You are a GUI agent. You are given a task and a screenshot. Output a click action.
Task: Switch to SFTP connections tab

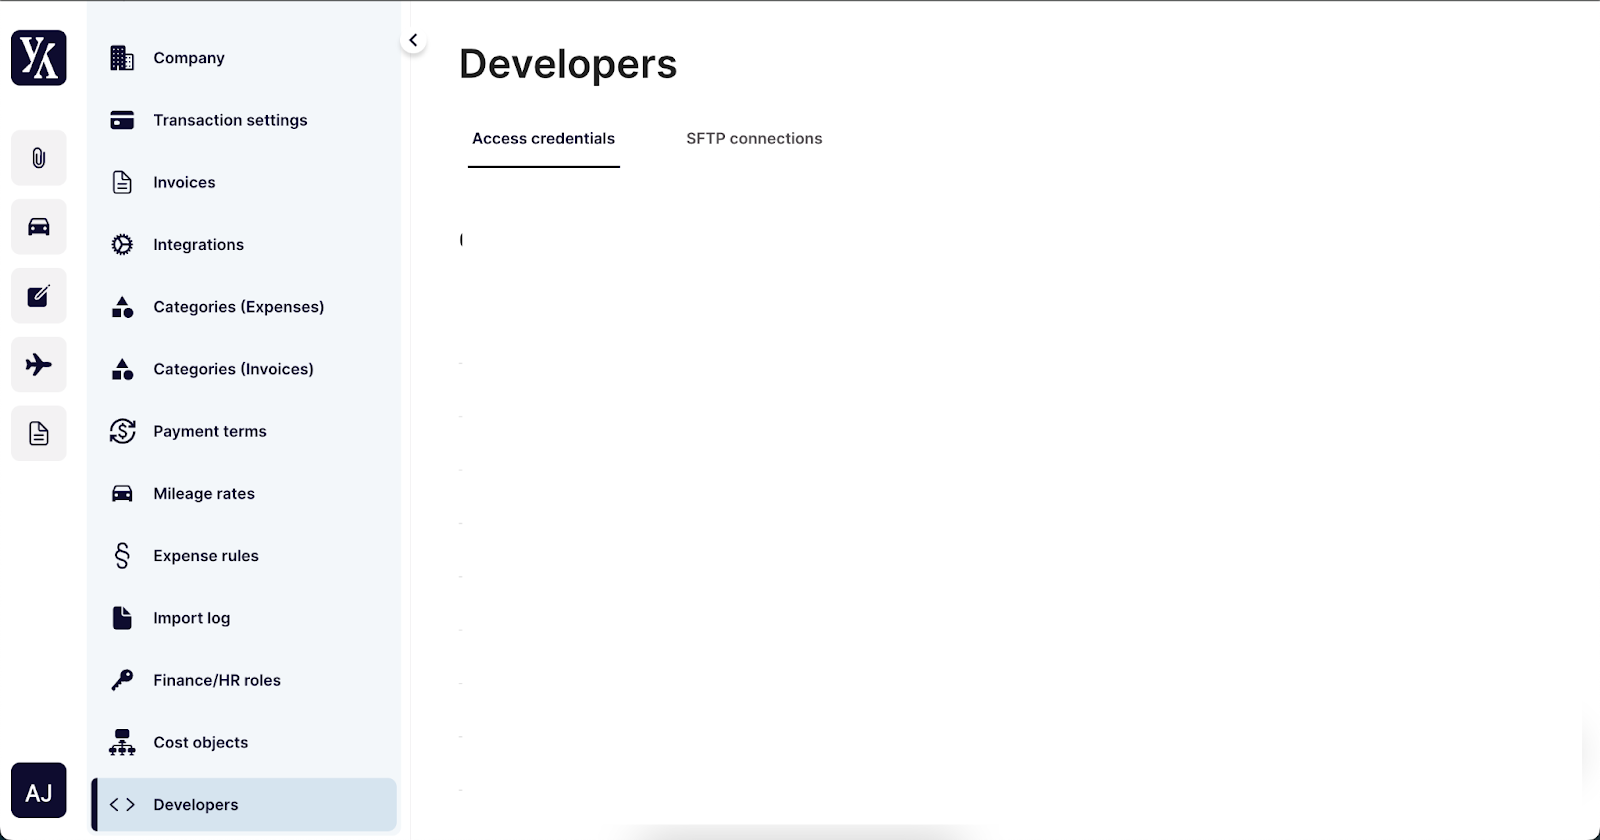tap(754, 139)
